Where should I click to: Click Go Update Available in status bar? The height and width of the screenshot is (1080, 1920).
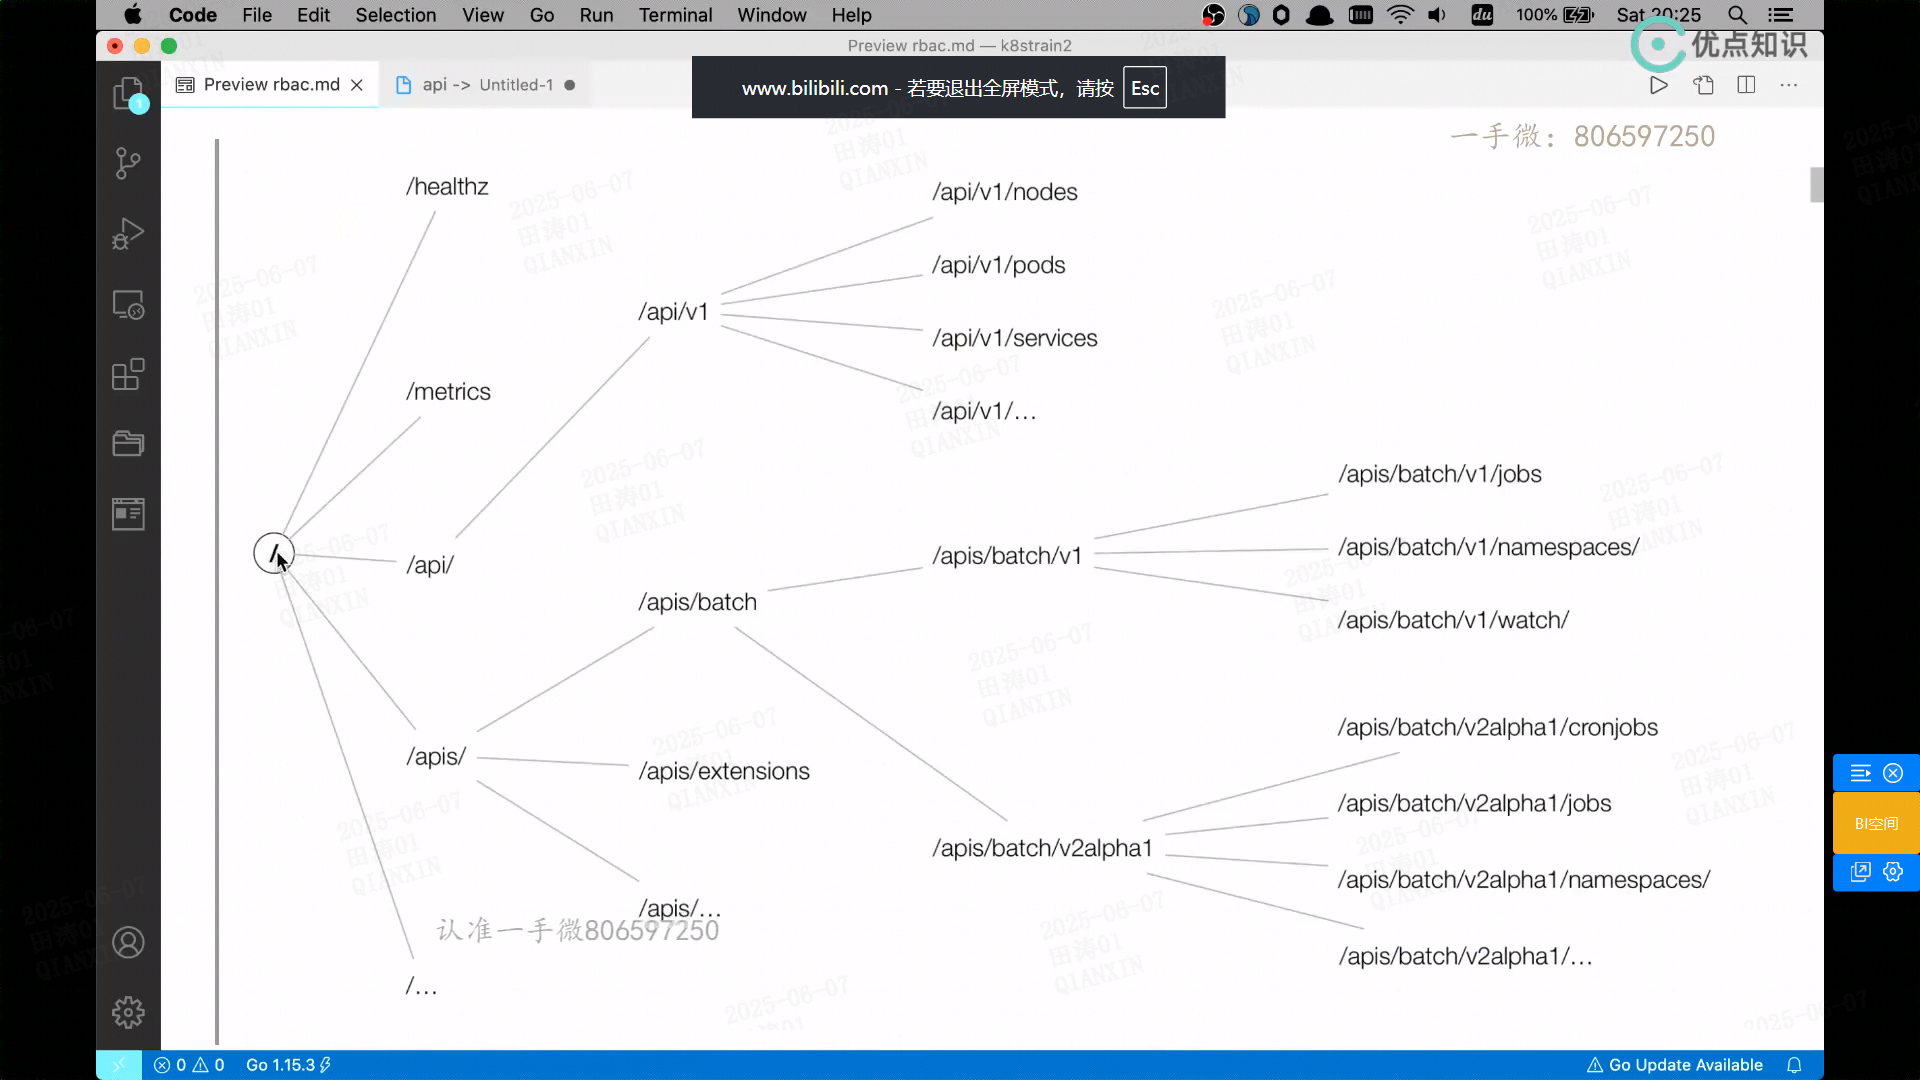click(x=1675, y=1065)
